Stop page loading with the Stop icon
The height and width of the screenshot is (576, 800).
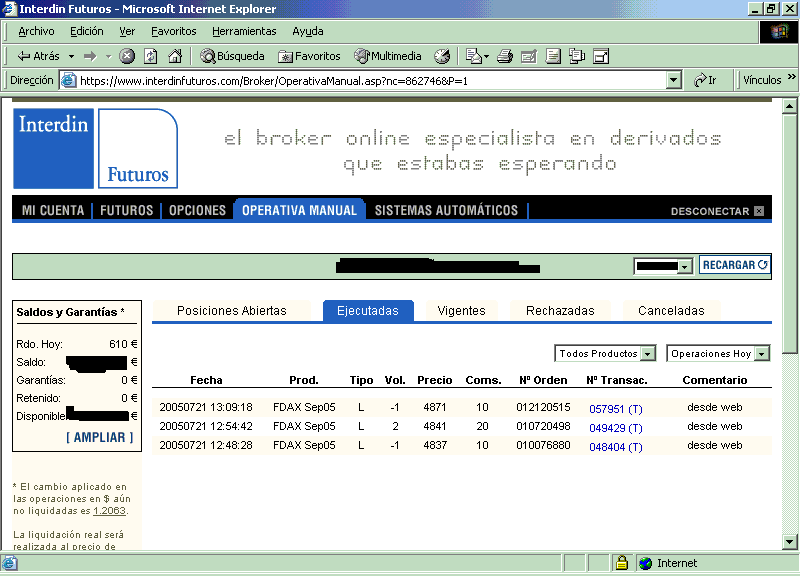pos(127,56)
